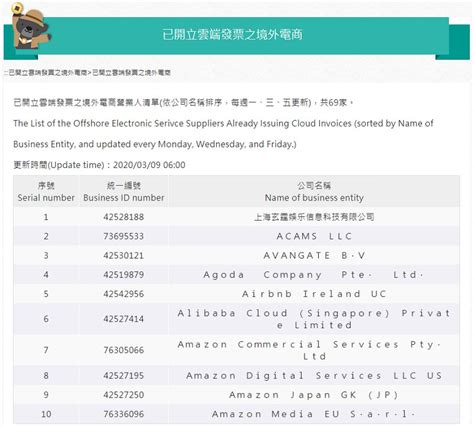Select Business ID 42527414

[x=124, y=319]
